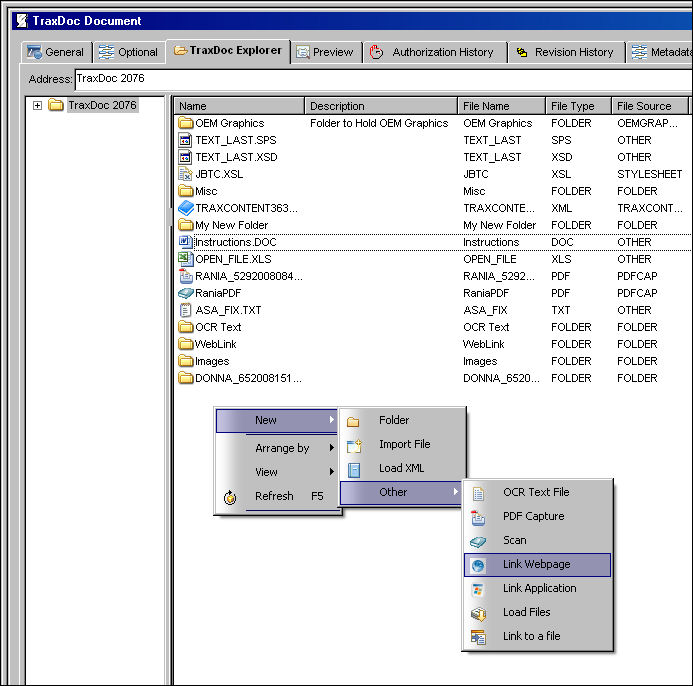
Task: Open the Other submenu arrow
Action: [456, 492]
